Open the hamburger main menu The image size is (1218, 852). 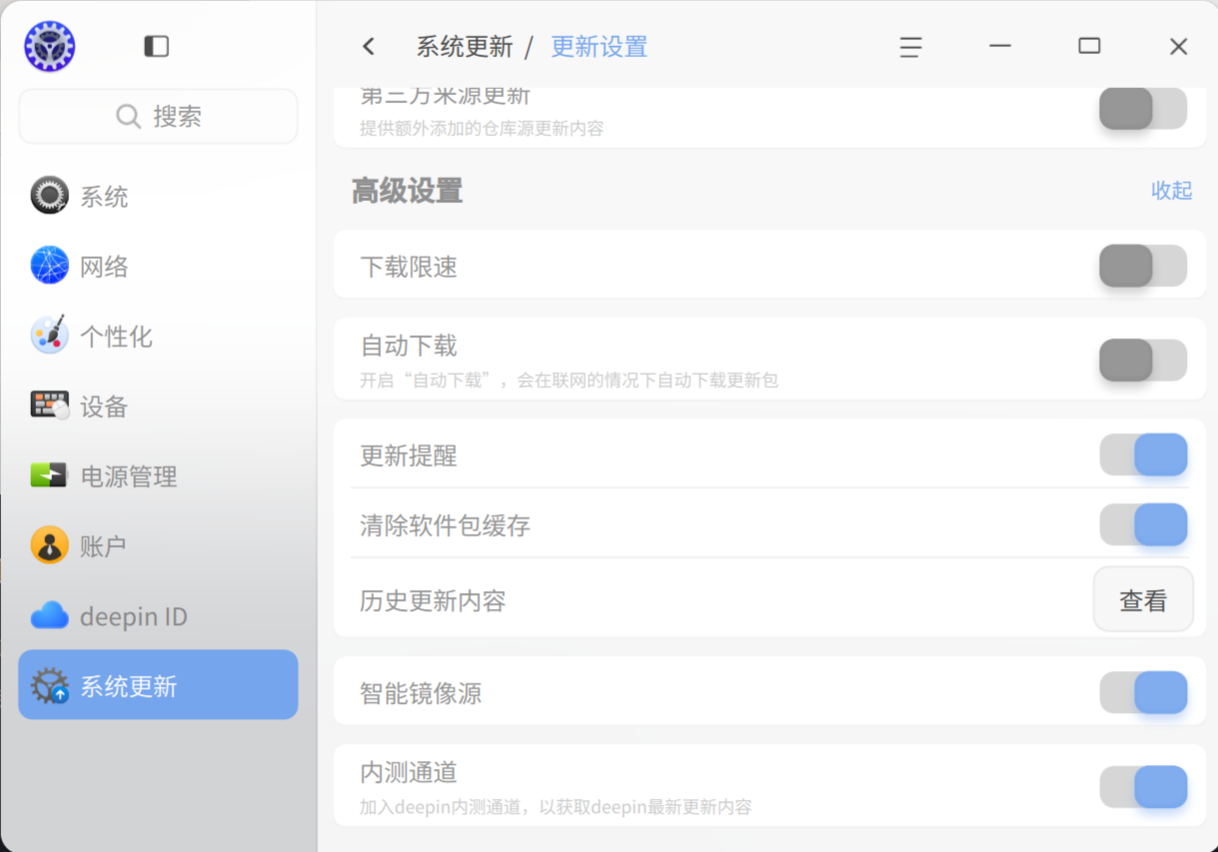(x=910, y=47)
